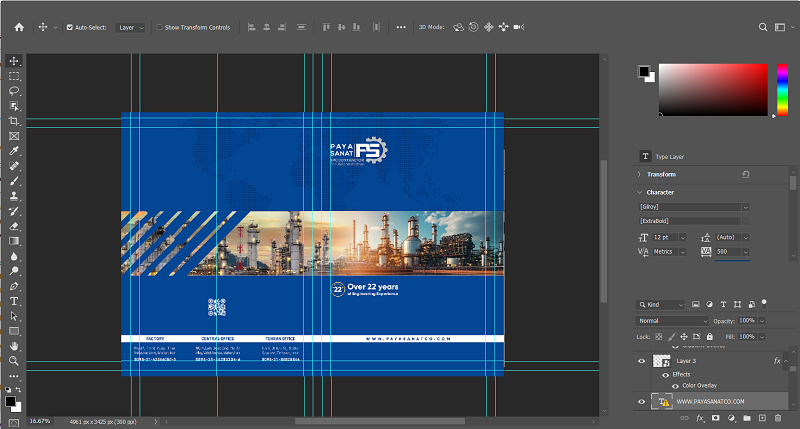The image size is (800, 429).
Task: Click the hue spectrum slider
Action: 782,90
